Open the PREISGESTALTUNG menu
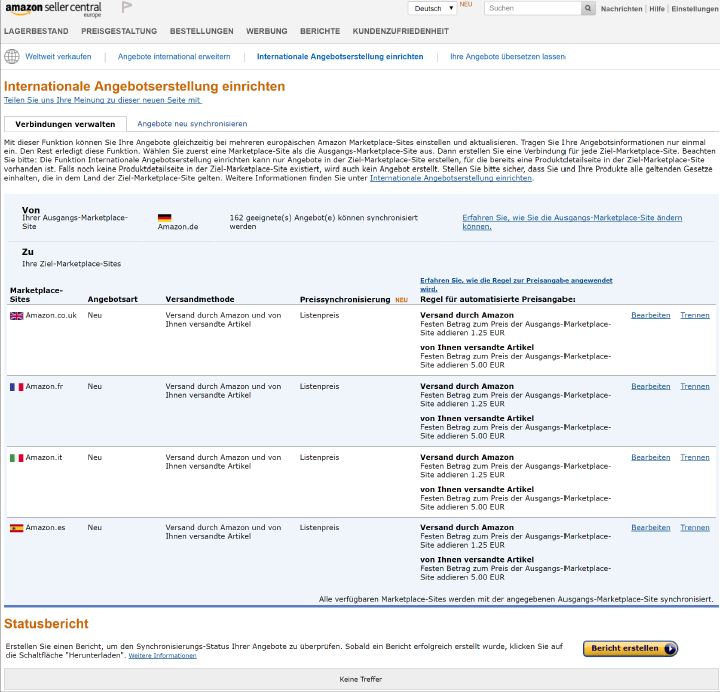 (119, 31)
